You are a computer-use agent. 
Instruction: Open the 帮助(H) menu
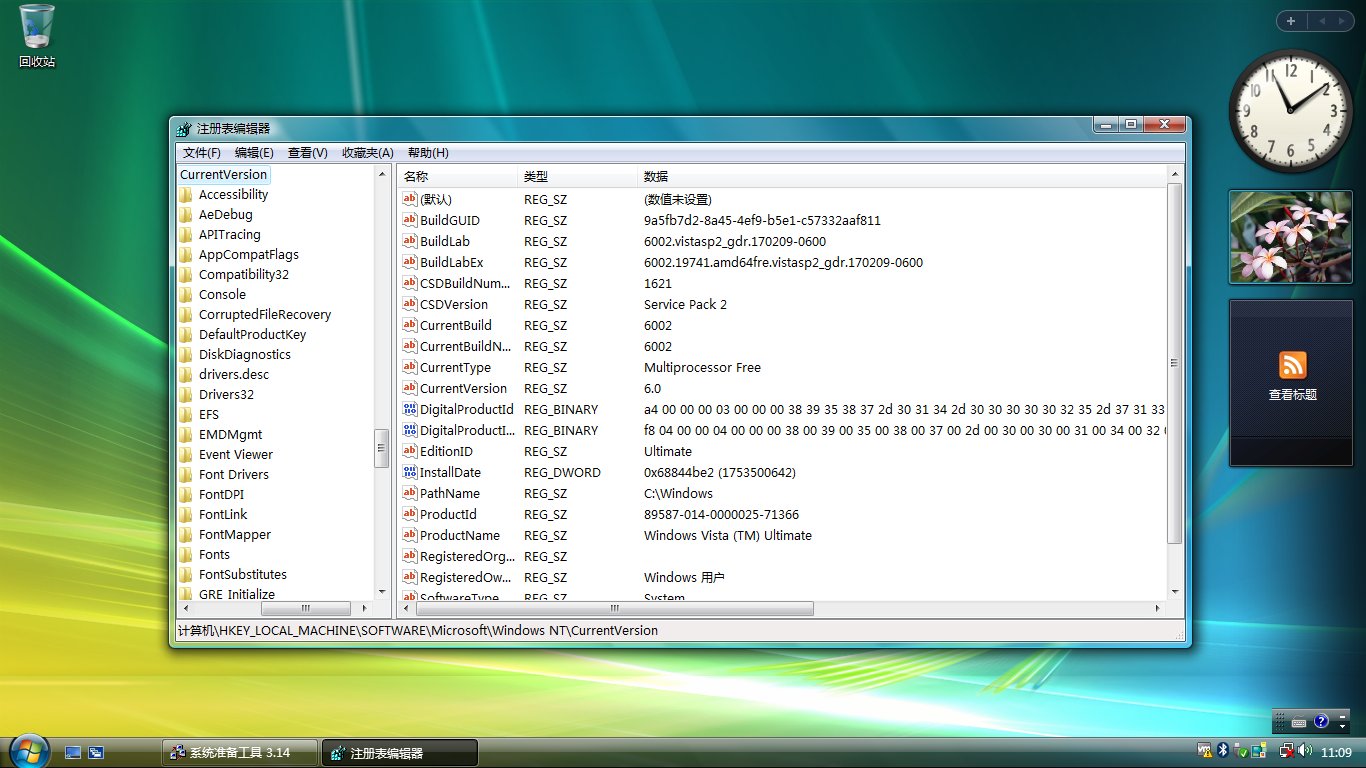click(x=428, y=153)
